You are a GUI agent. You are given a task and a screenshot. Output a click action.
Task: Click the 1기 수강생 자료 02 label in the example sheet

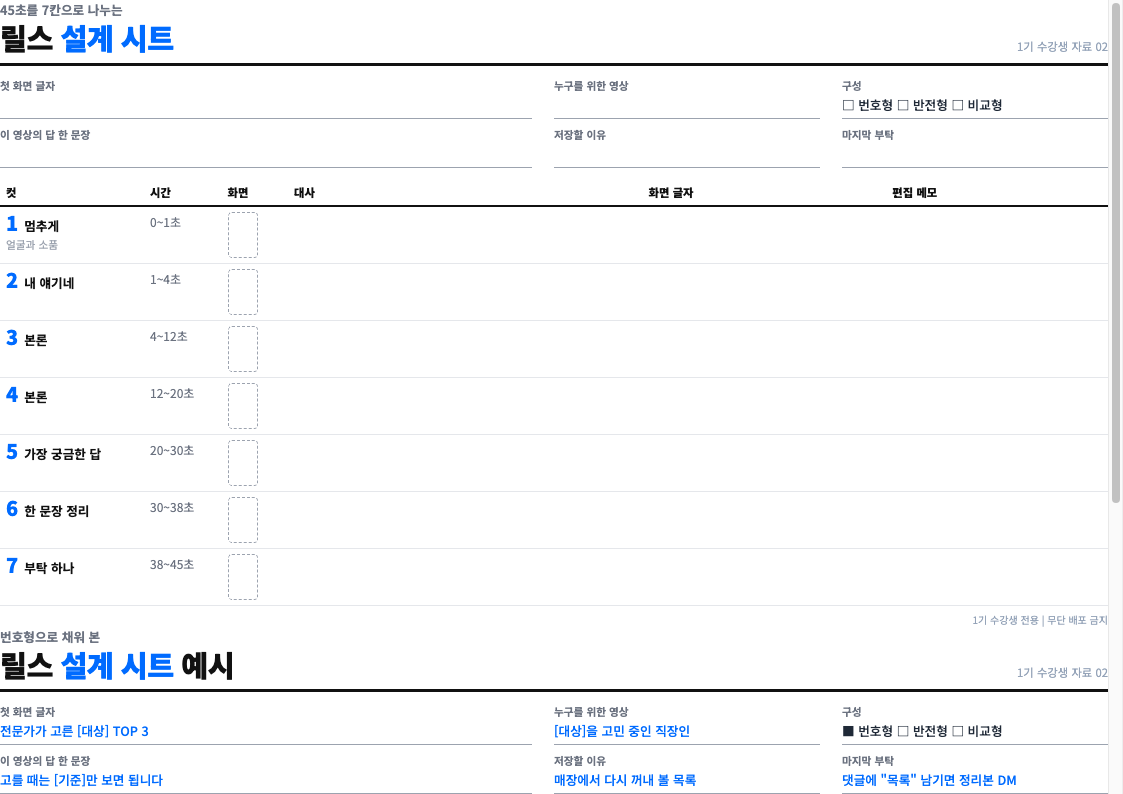1062,672
